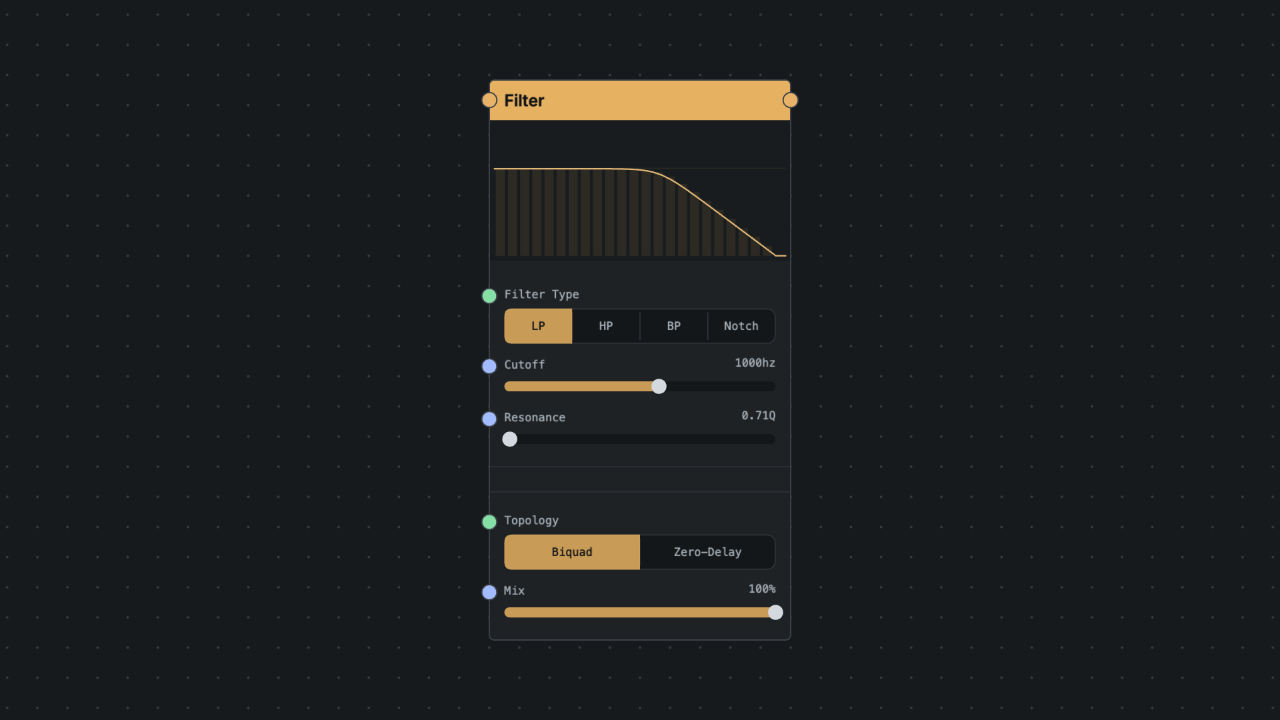Switch filter type to HP
This screenshot has width=1280, height=720.
click(606, 326)
